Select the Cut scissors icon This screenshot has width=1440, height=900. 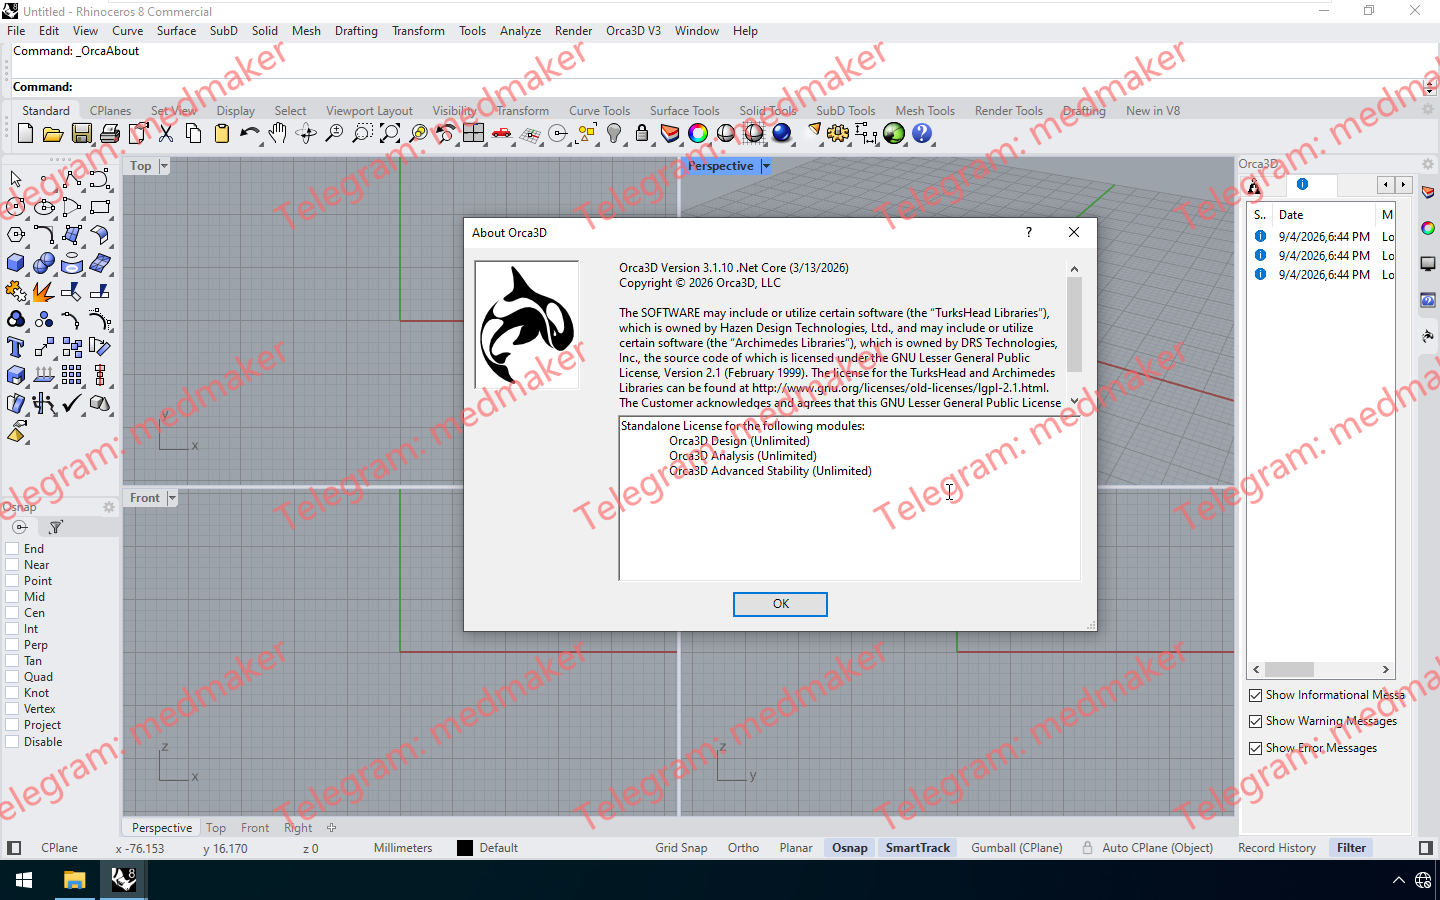[x=166, y=133]
